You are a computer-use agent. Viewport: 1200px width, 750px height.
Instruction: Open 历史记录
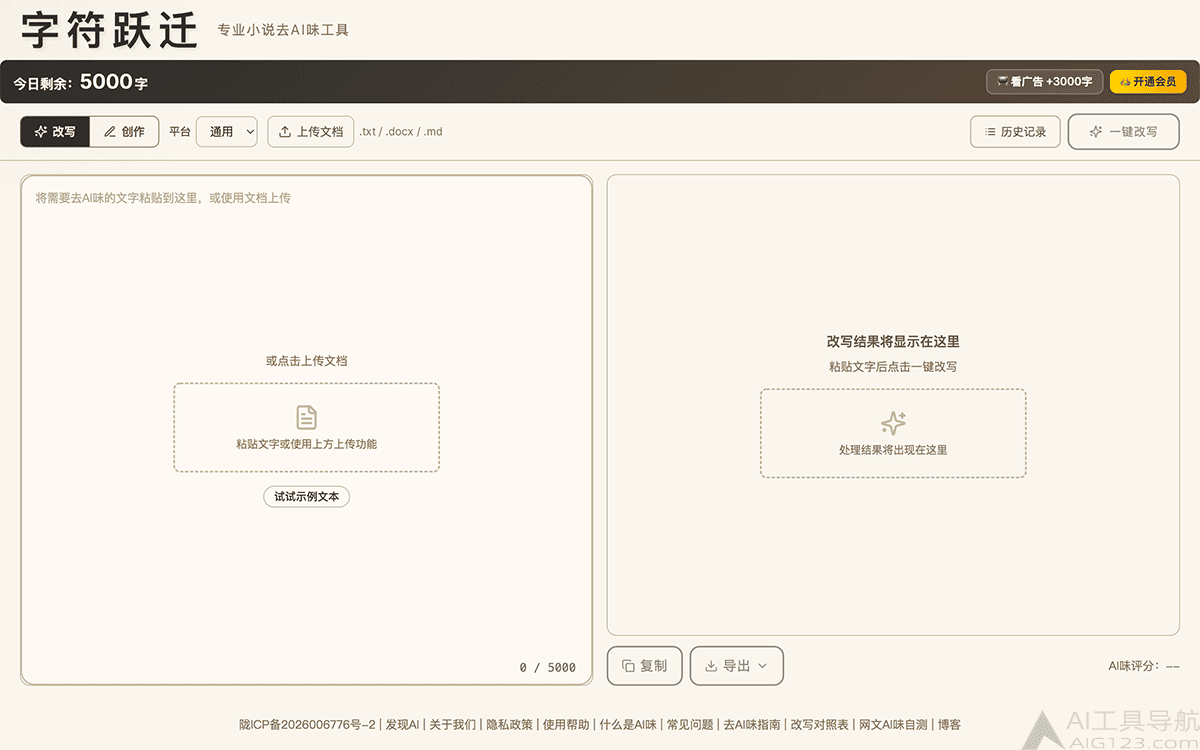(1015, 132)
